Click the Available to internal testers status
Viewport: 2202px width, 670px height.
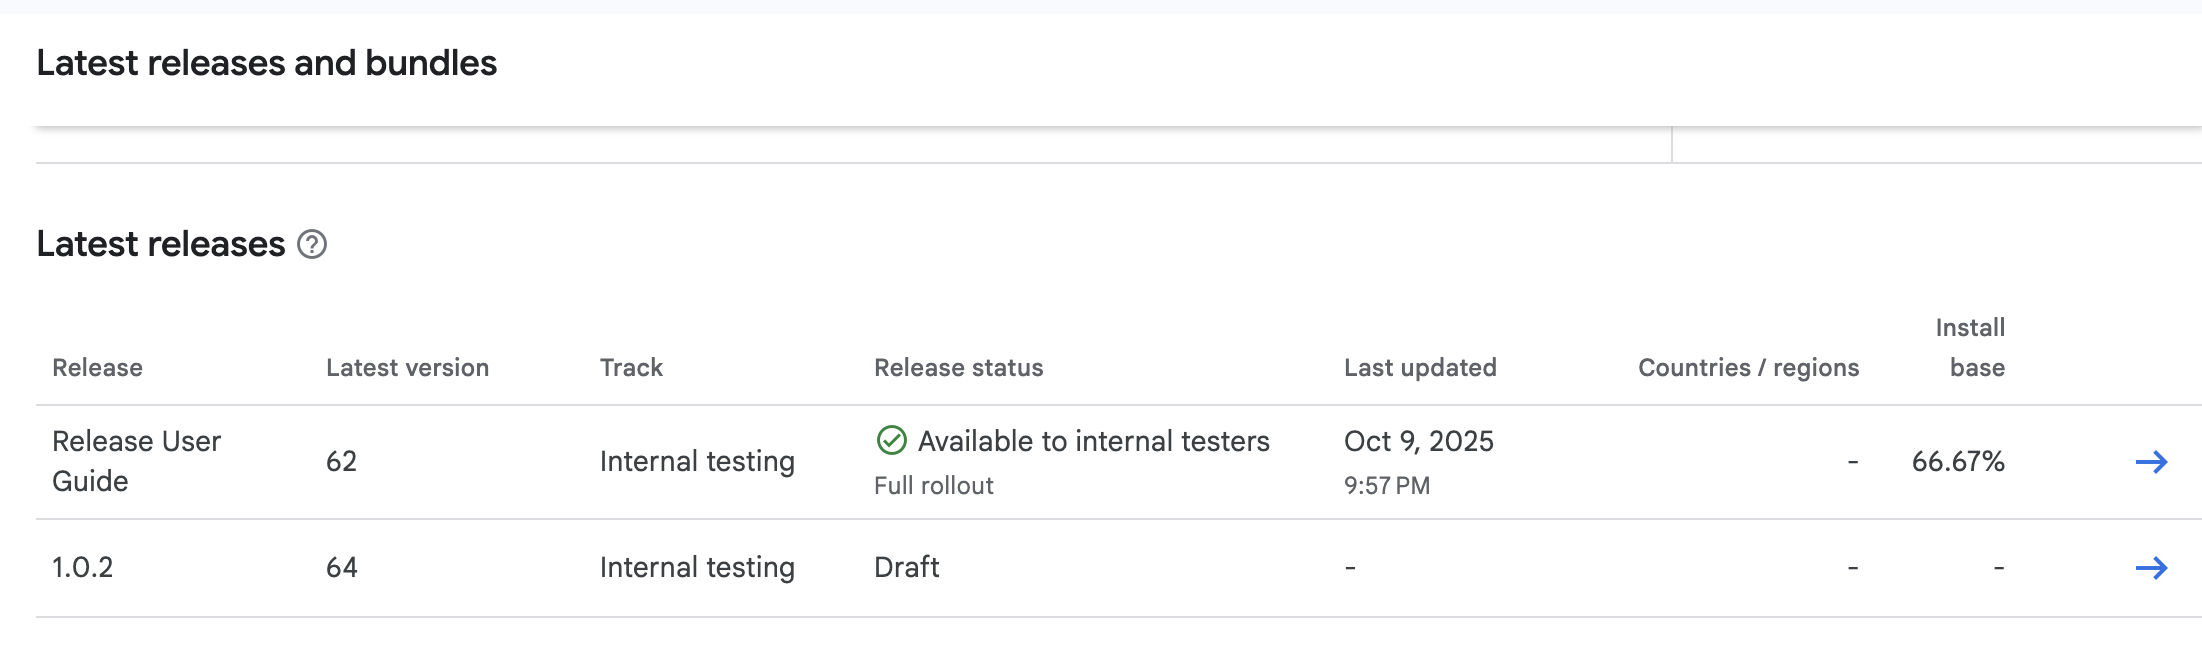point(1093,441)
